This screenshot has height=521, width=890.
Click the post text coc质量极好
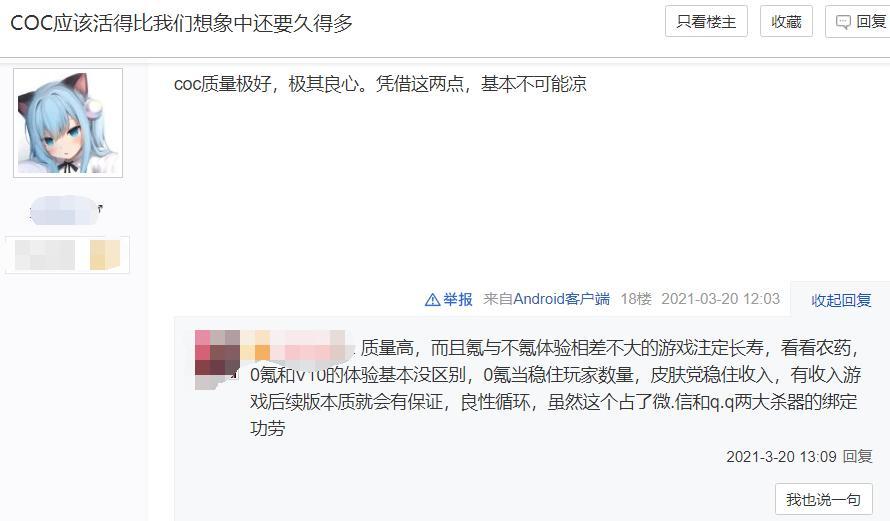[x=222, y=84]
